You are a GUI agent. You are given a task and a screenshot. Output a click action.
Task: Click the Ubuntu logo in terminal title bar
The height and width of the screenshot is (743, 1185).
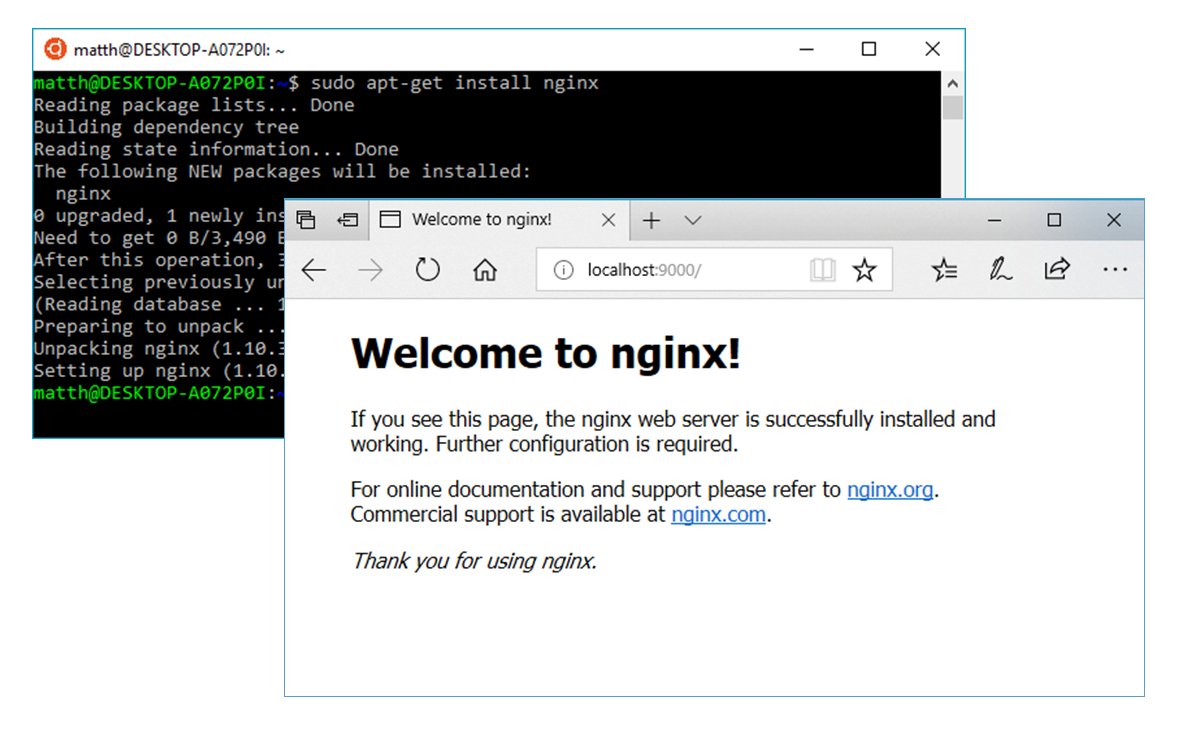55,48
